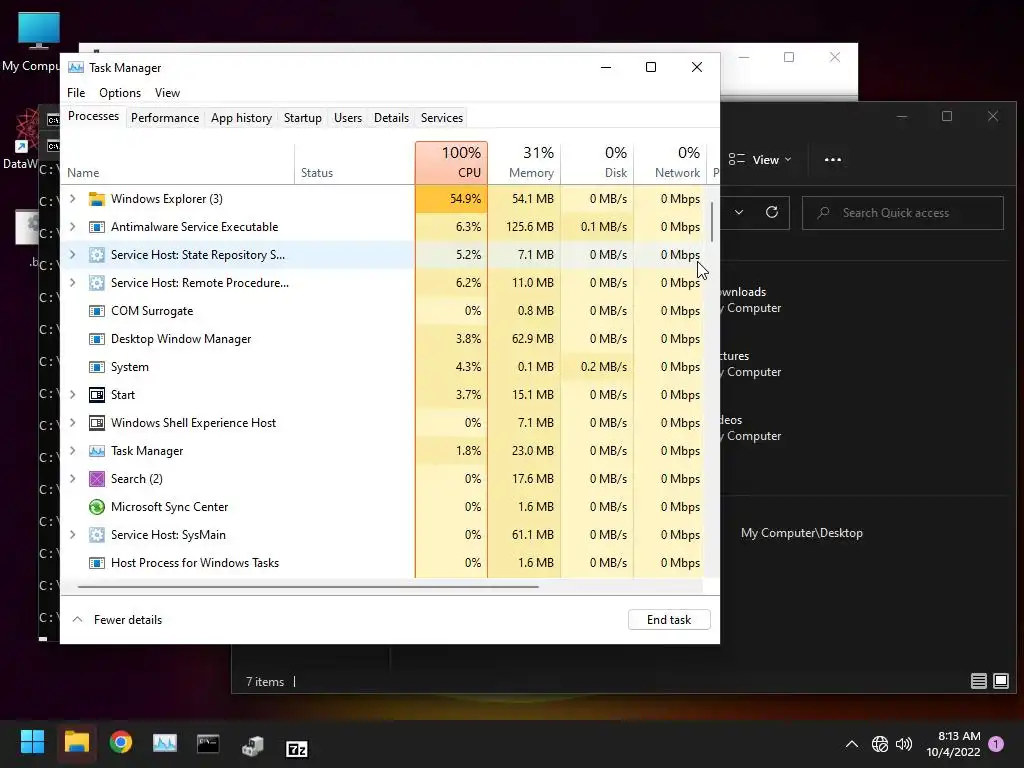1024x768 pixels.
Task: Click the volume speaker icon in system tray
Action: coord(904,744)
